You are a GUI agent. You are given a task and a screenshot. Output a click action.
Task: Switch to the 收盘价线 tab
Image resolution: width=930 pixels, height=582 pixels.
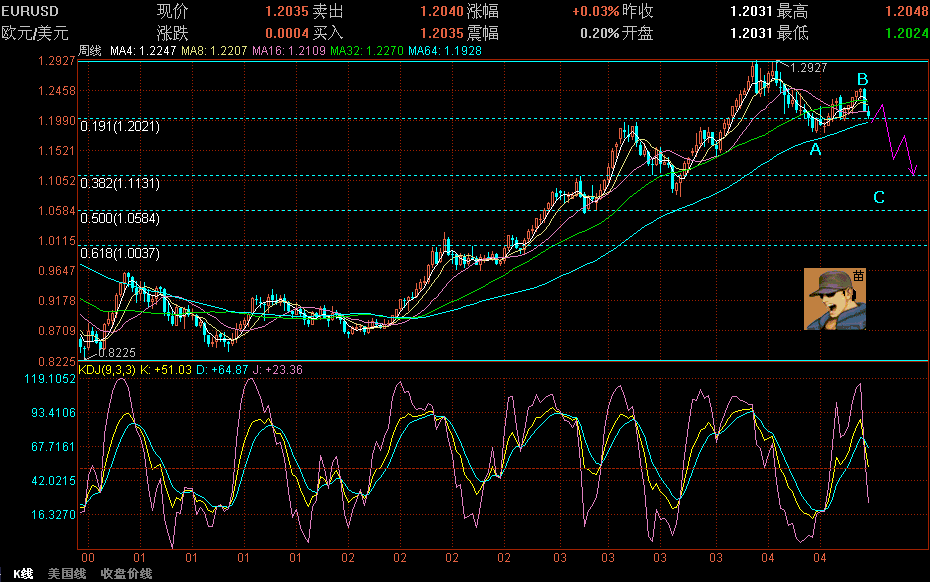[x=126, y=574]
